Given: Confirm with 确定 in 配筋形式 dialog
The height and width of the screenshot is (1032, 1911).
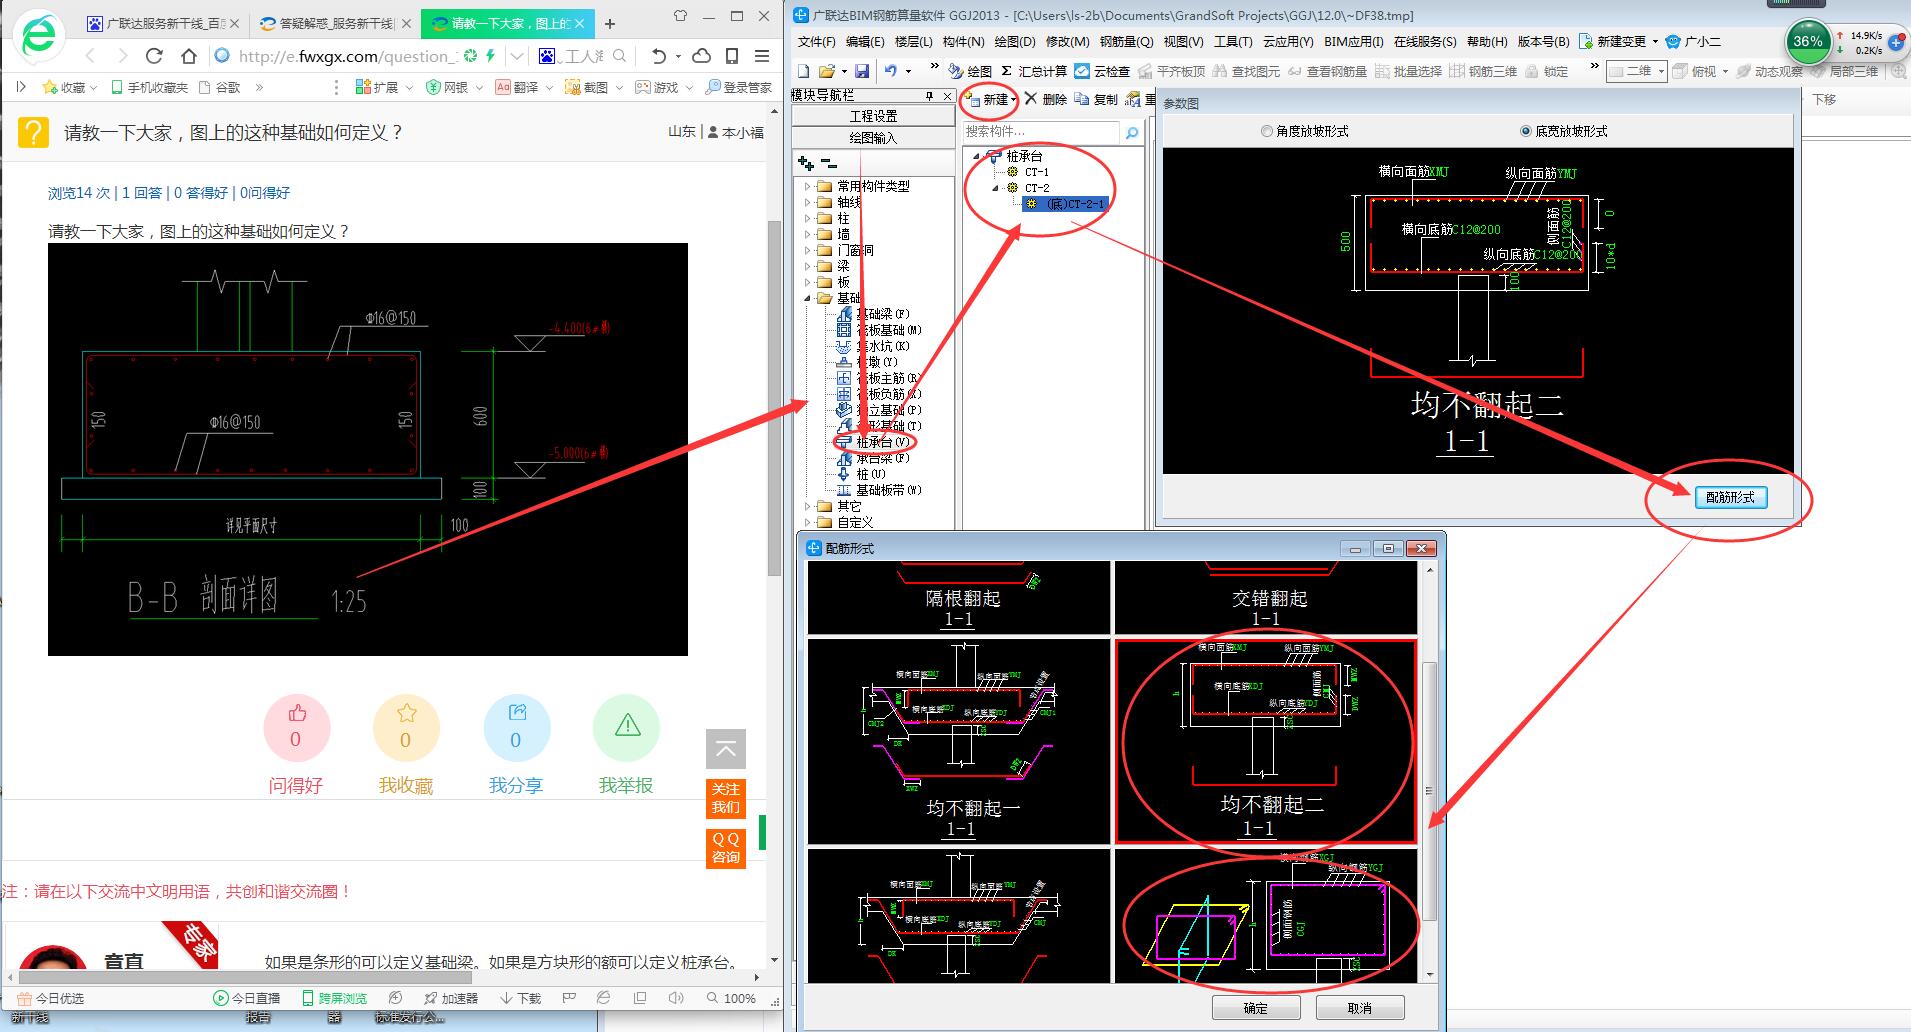Looking at the screenshot, I should pos(1256,1008).
